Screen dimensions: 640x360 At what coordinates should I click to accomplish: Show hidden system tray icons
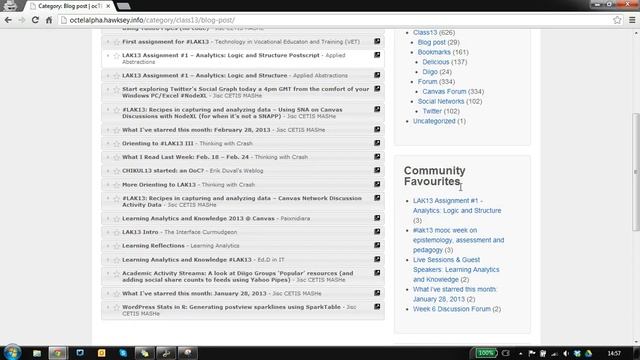click(x=520, y=353)
